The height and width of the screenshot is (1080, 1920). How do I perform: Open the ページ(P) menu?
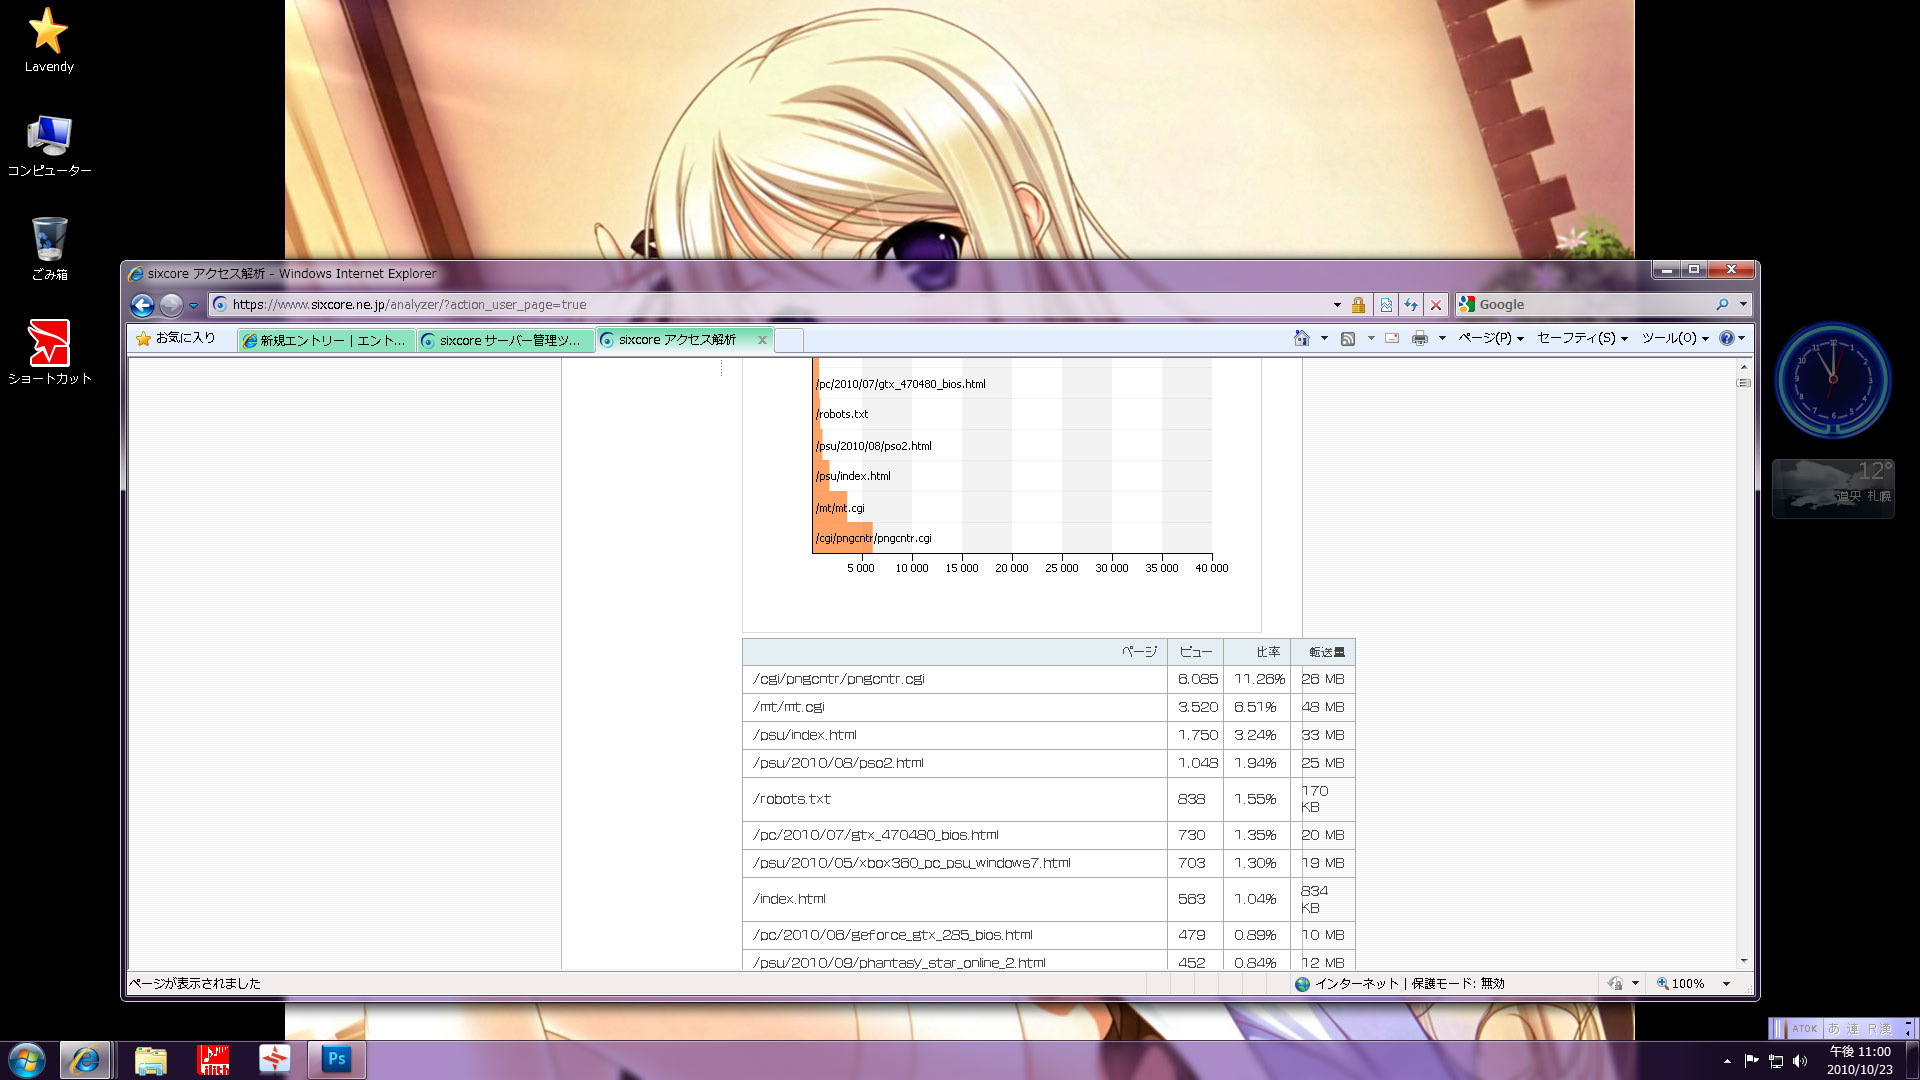[x=1491, y=338]
